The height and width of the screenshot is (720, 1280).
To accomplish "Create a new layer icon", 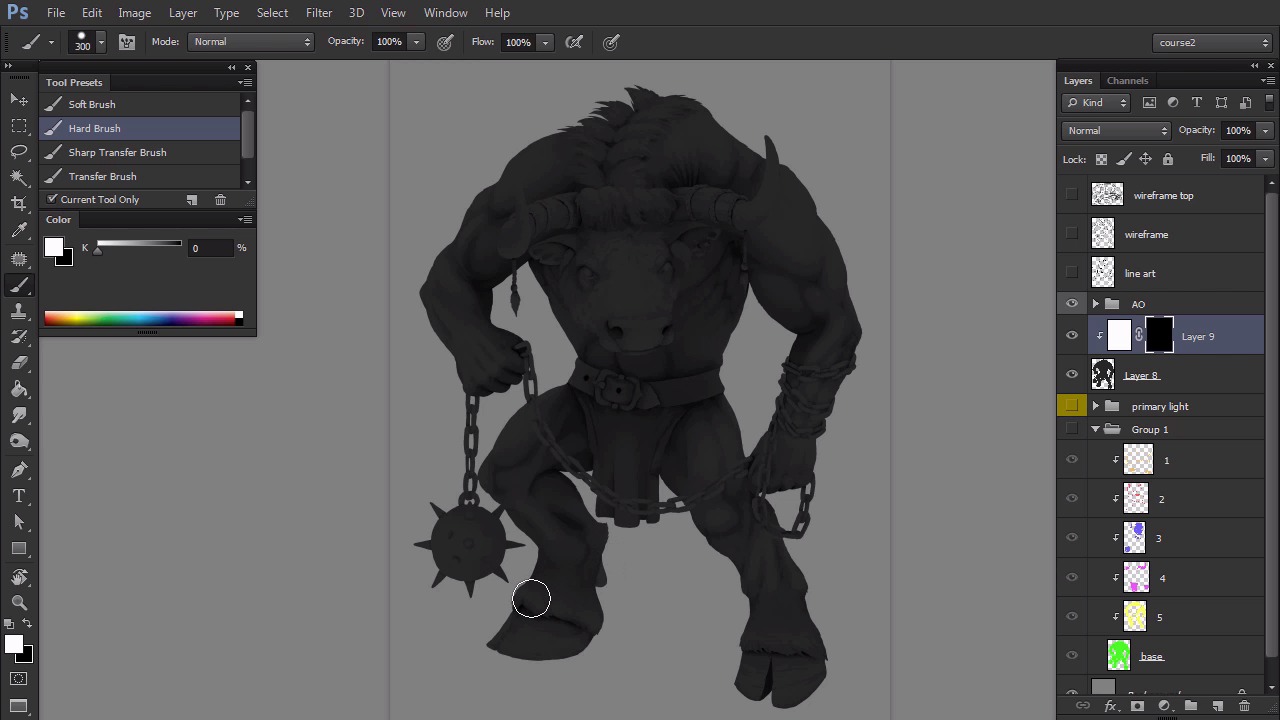I will point(1218,706).
